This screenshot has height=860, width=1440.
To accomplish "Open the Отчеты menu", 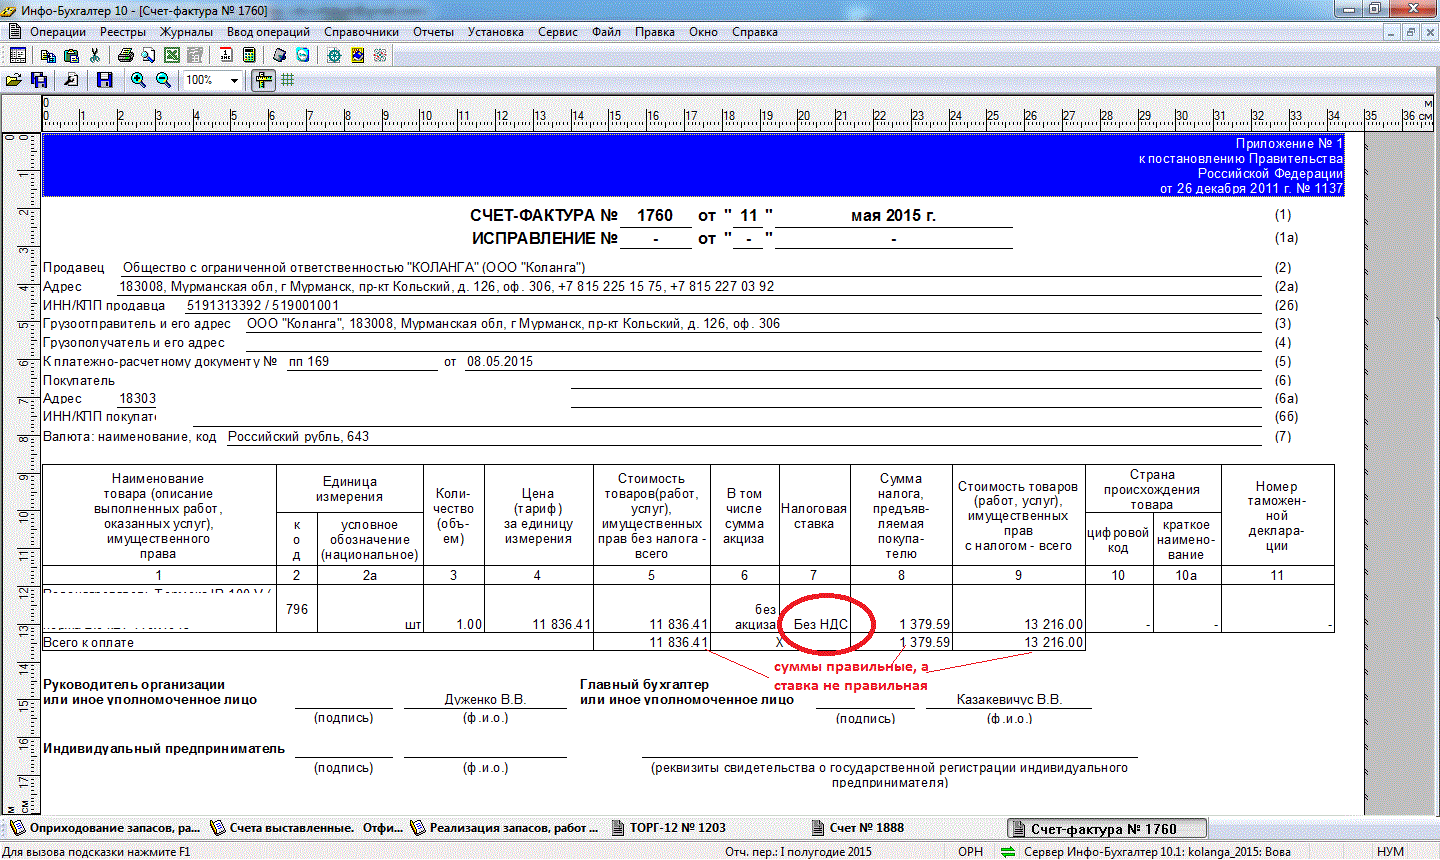I will click(x=433, y=32).
